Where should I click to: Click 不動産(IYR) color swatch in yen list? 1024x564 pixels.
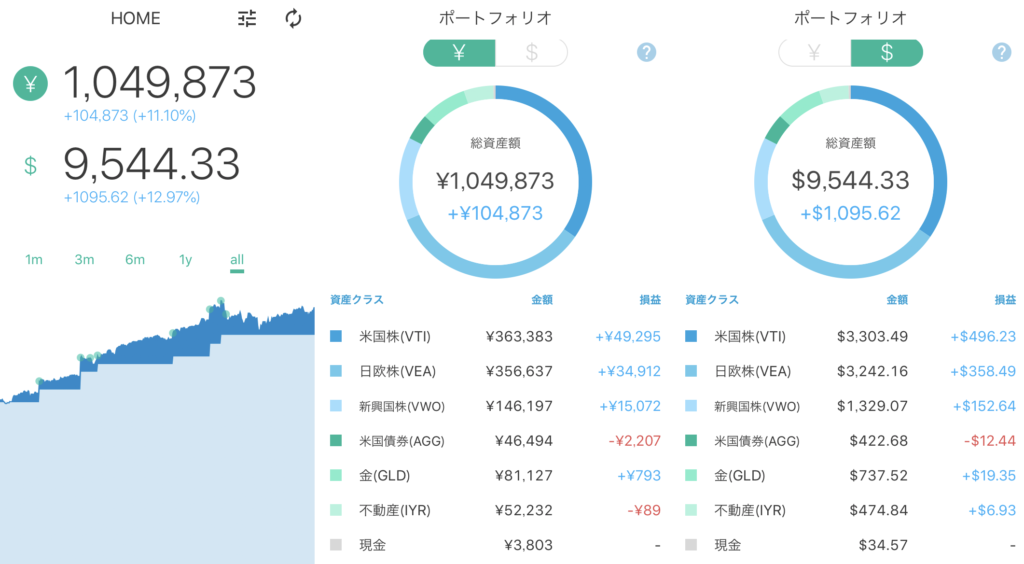336,510
